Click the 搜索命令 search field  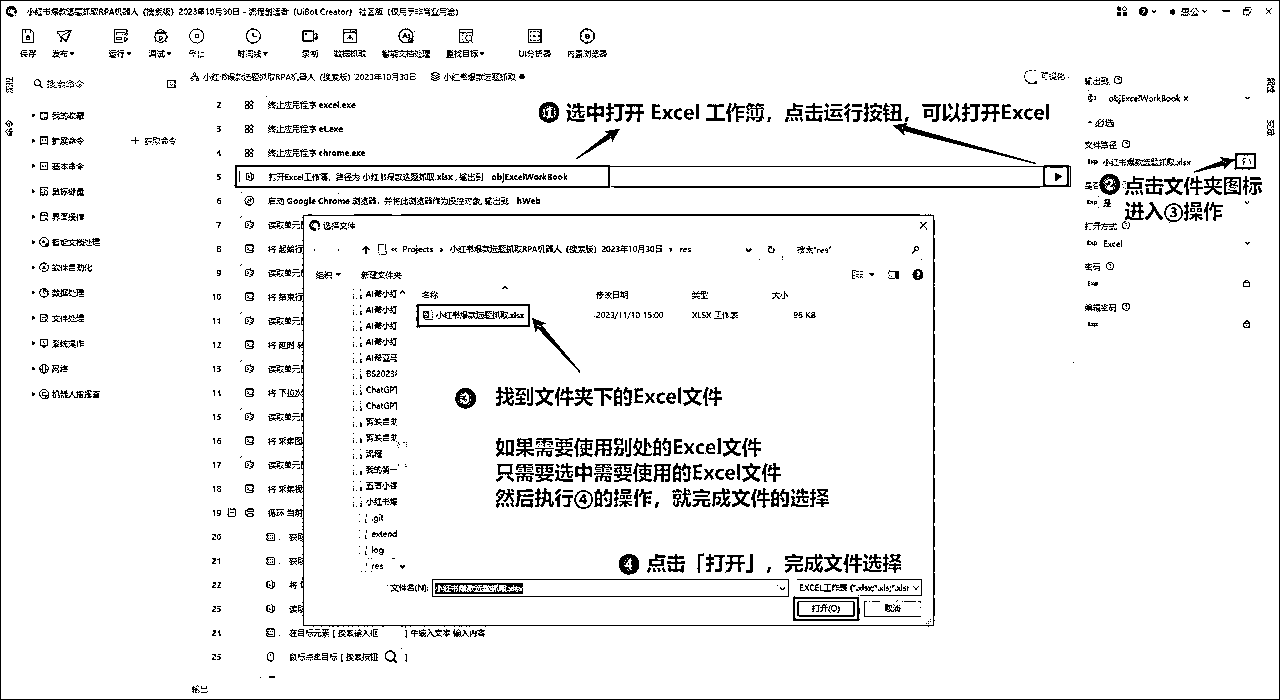click(98, 85)
